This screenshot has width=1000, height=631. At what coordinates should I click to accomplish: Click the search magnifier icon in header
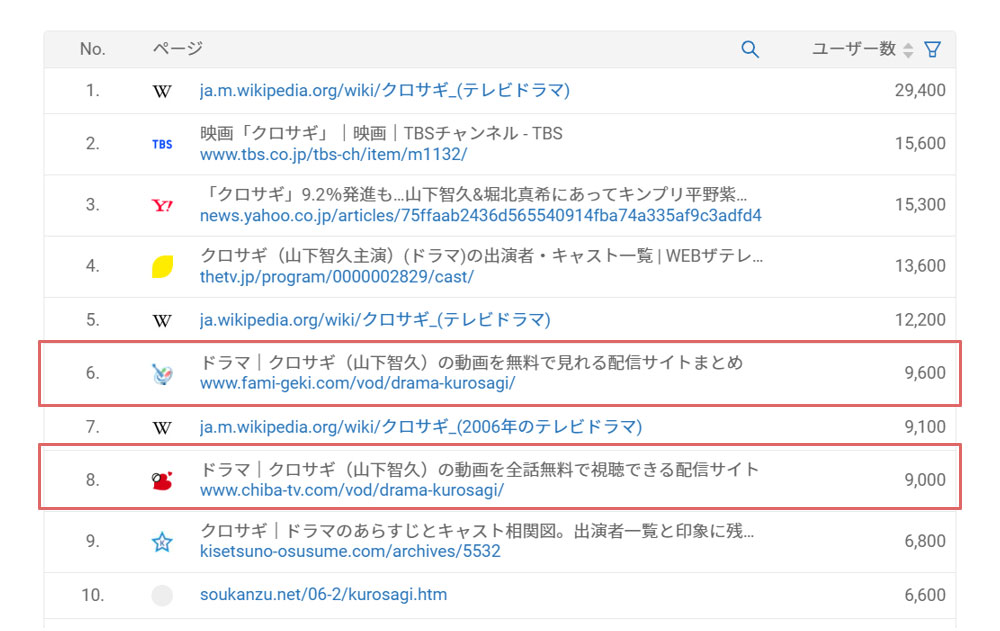(749, 49)
